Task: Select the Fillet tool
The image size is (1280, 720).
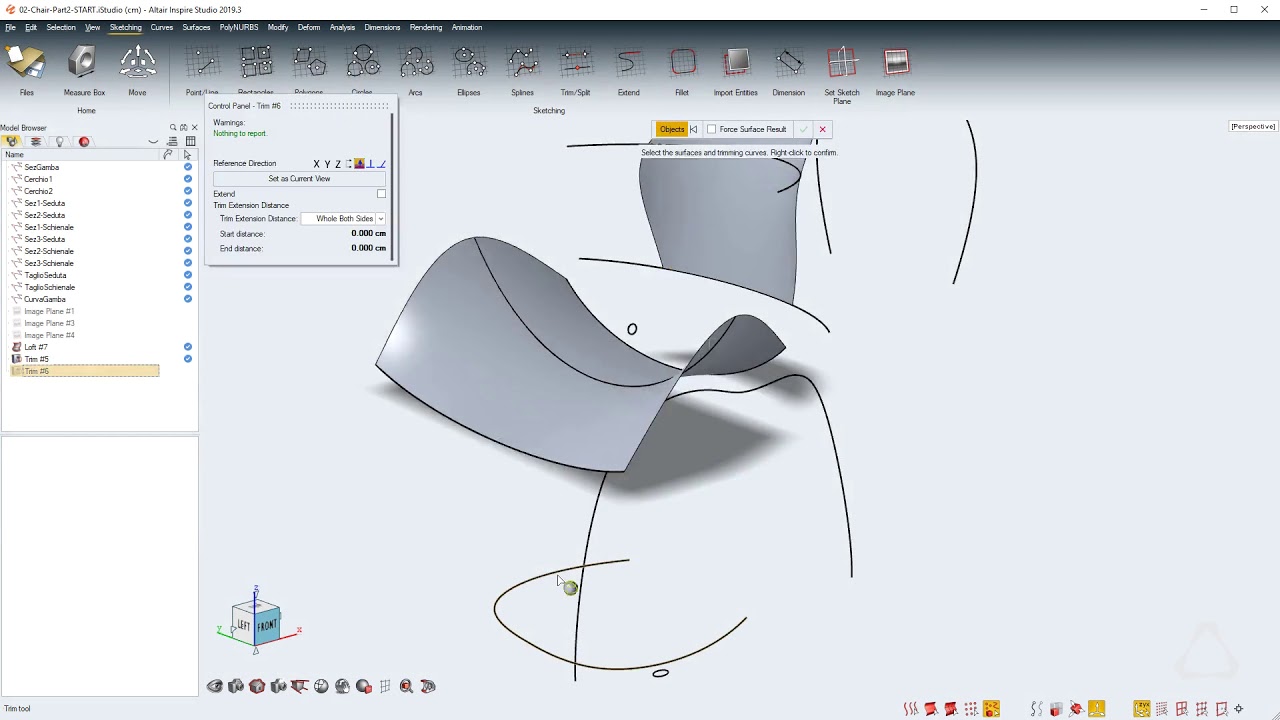Action: coord(682,70)
